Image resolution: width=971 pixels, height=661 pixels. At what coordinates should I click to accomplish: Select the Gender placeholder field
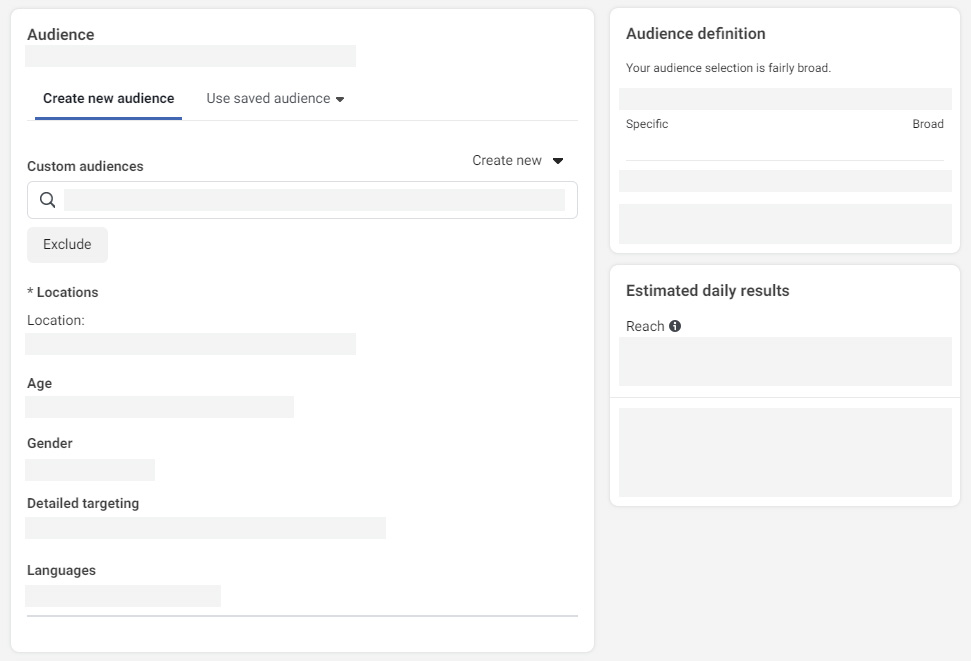tap(90, 470)
